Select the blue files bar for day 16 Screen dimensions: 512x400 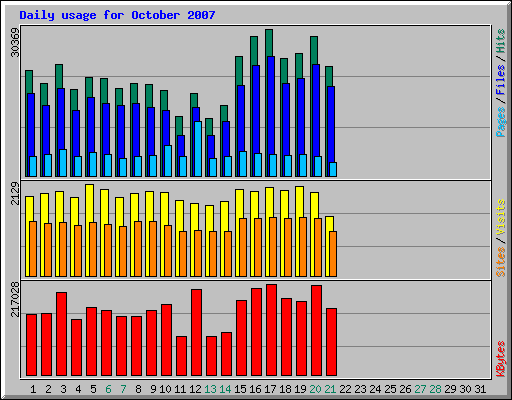click(x=256, y=109)
